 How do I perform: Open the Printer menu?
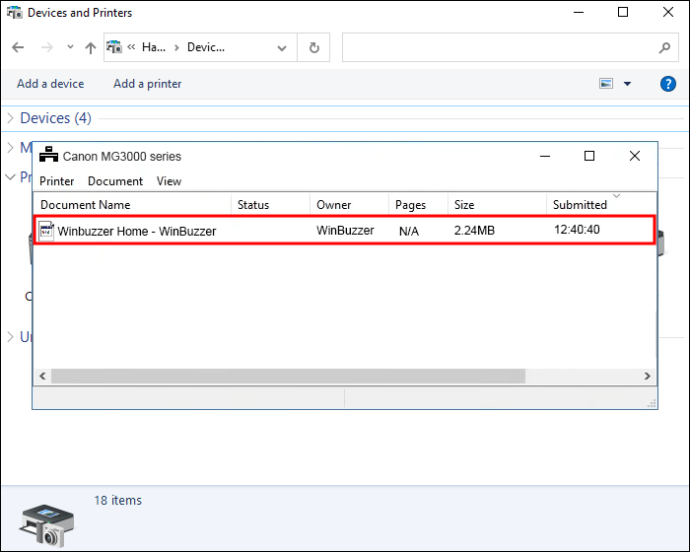pos(57,181)
